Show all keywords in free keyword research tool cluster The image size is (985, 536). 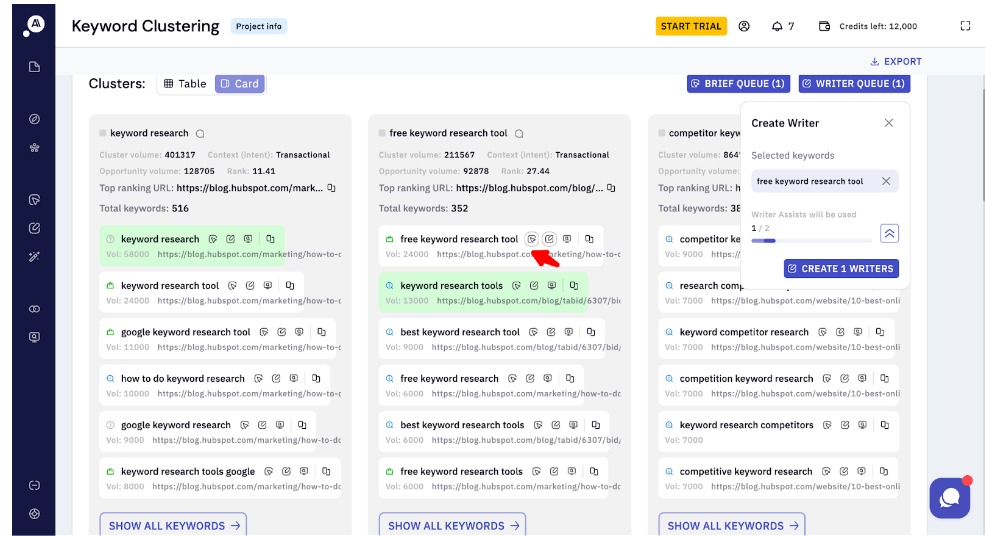452,525
